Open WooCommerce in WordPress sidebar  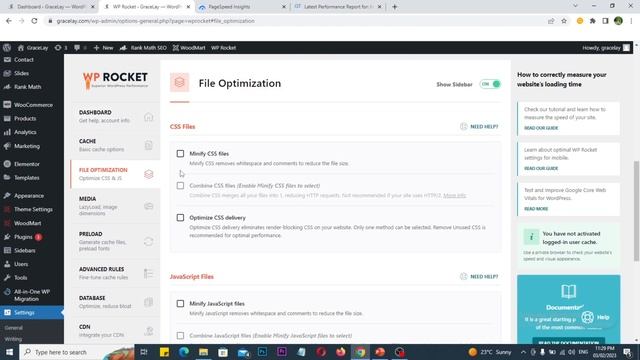[32, 105]
